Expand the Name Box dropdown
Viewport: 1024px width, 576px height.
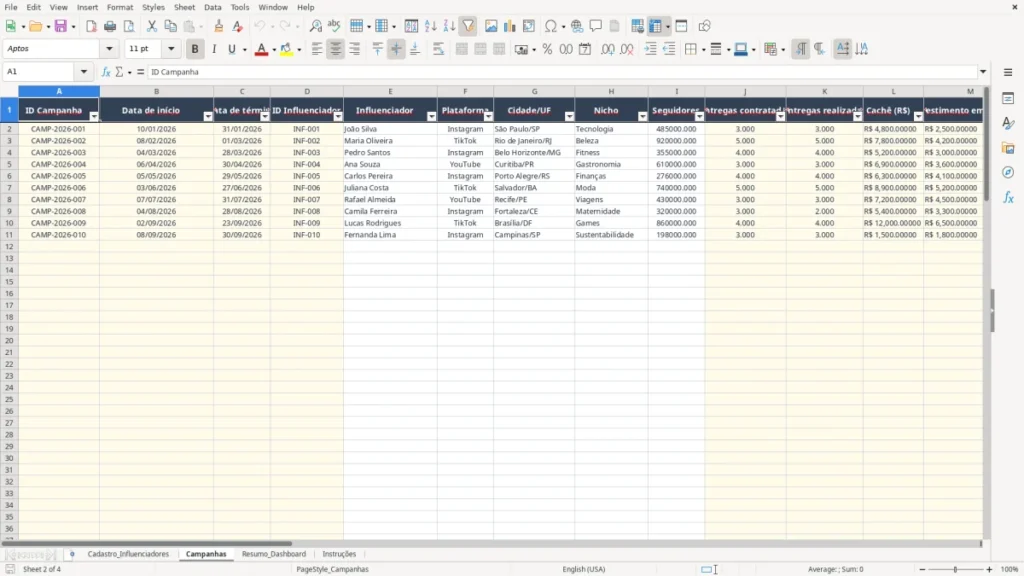[x=84, y=72]
